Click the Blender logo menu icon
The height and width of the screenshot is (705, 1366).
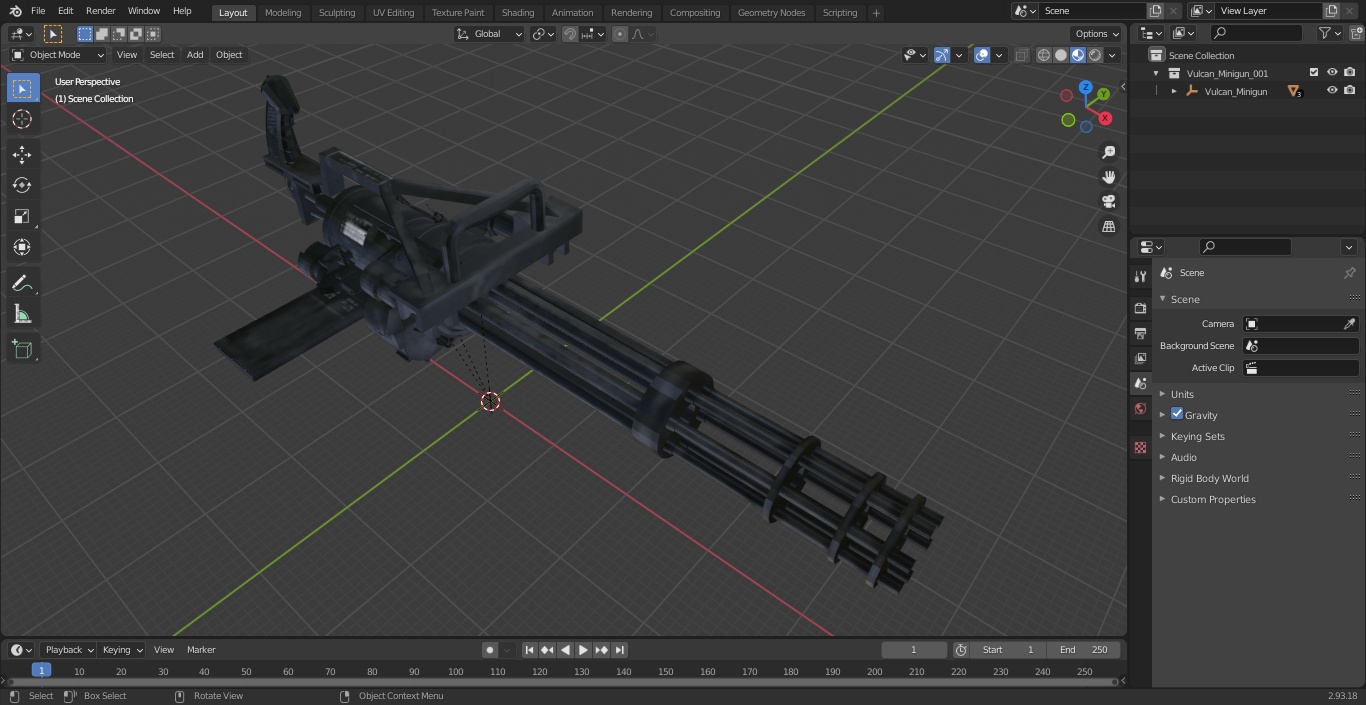point(15,11)
